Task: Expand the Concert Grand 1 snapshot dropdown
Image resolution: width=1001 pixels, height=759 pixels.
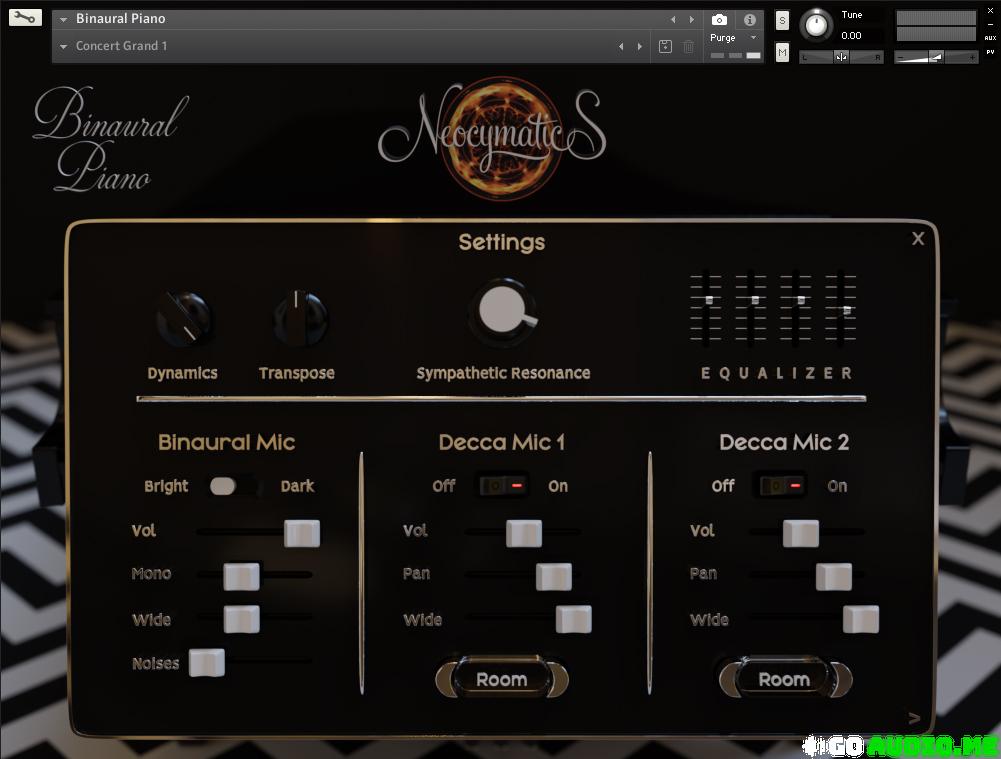Action: coord(64,47)
